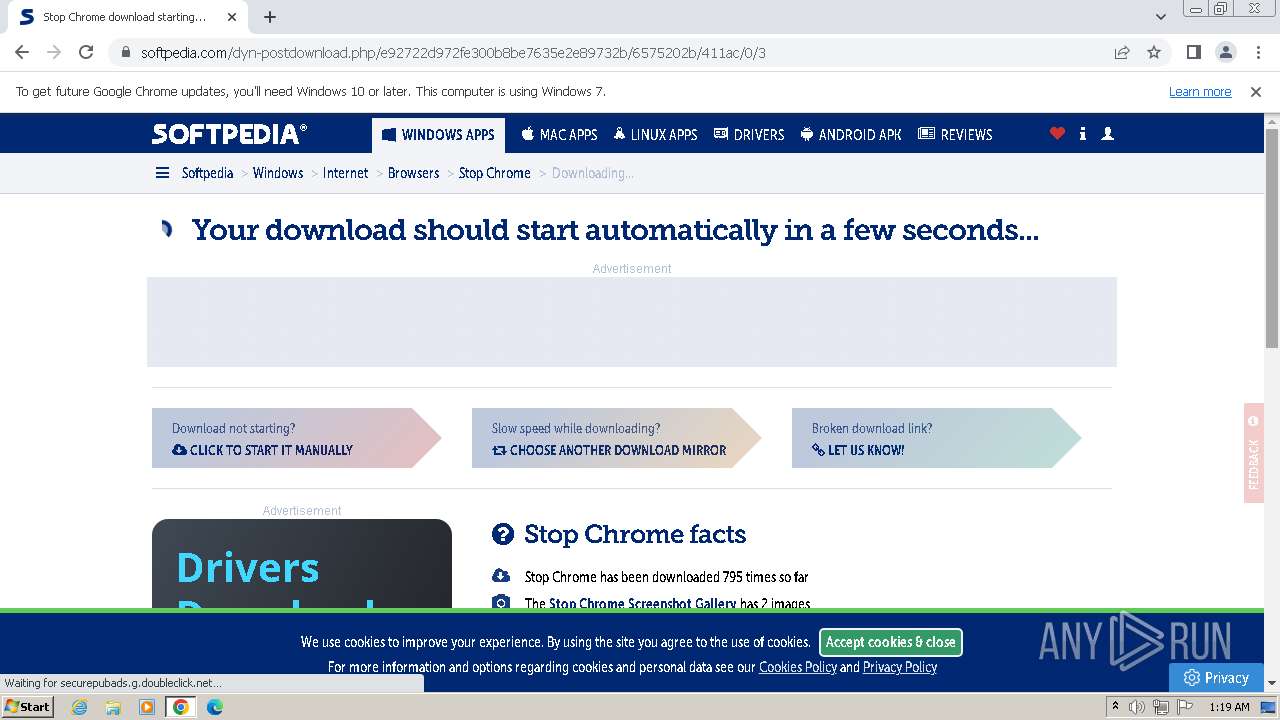Image resolution: width=1280 pixels, height=720 pixels.
Task: Reload the page with refresh icon
Action: coord(86,52)
